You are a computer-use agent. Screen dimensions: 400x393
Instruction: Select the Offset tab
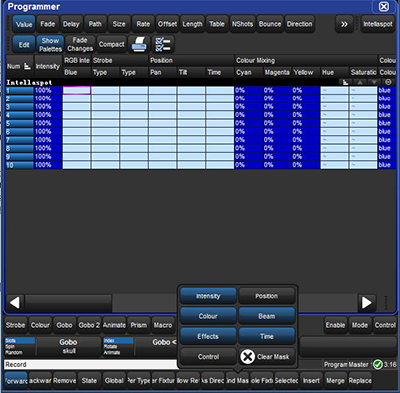coord(167,24)
